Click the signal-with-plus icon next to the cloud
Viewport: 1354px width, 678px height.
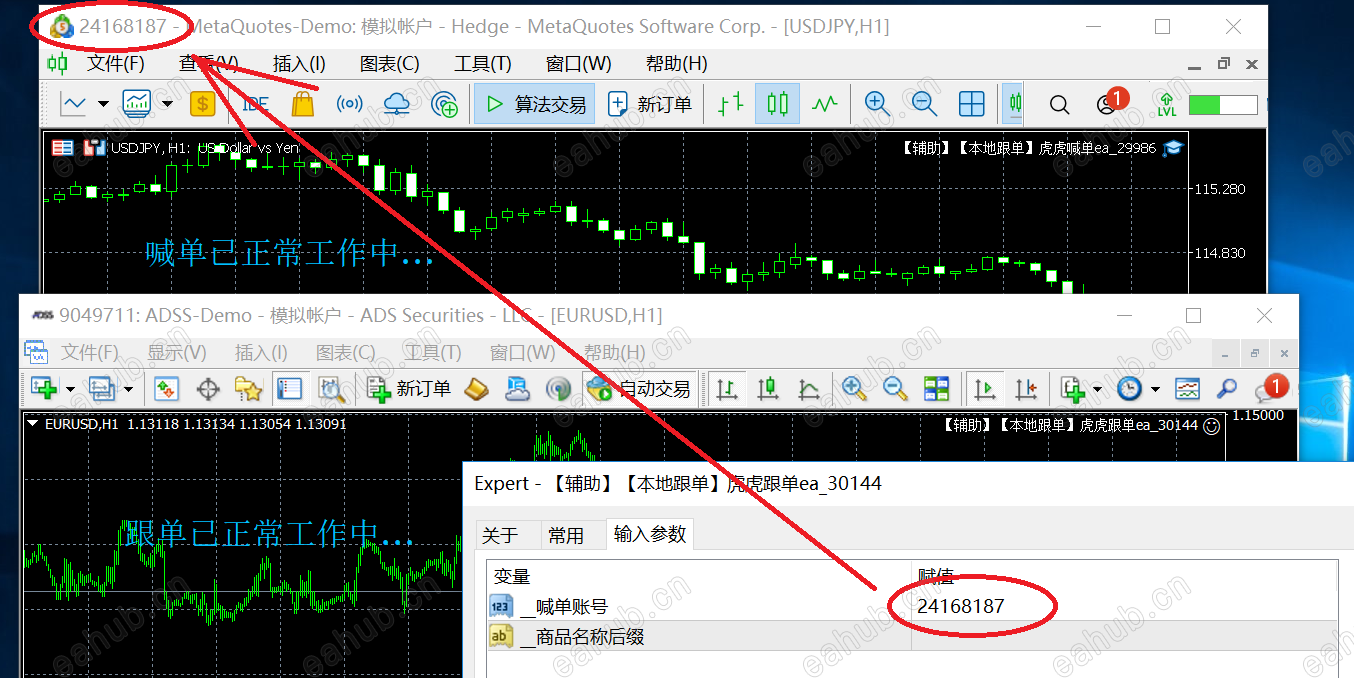tap(444, 103)
